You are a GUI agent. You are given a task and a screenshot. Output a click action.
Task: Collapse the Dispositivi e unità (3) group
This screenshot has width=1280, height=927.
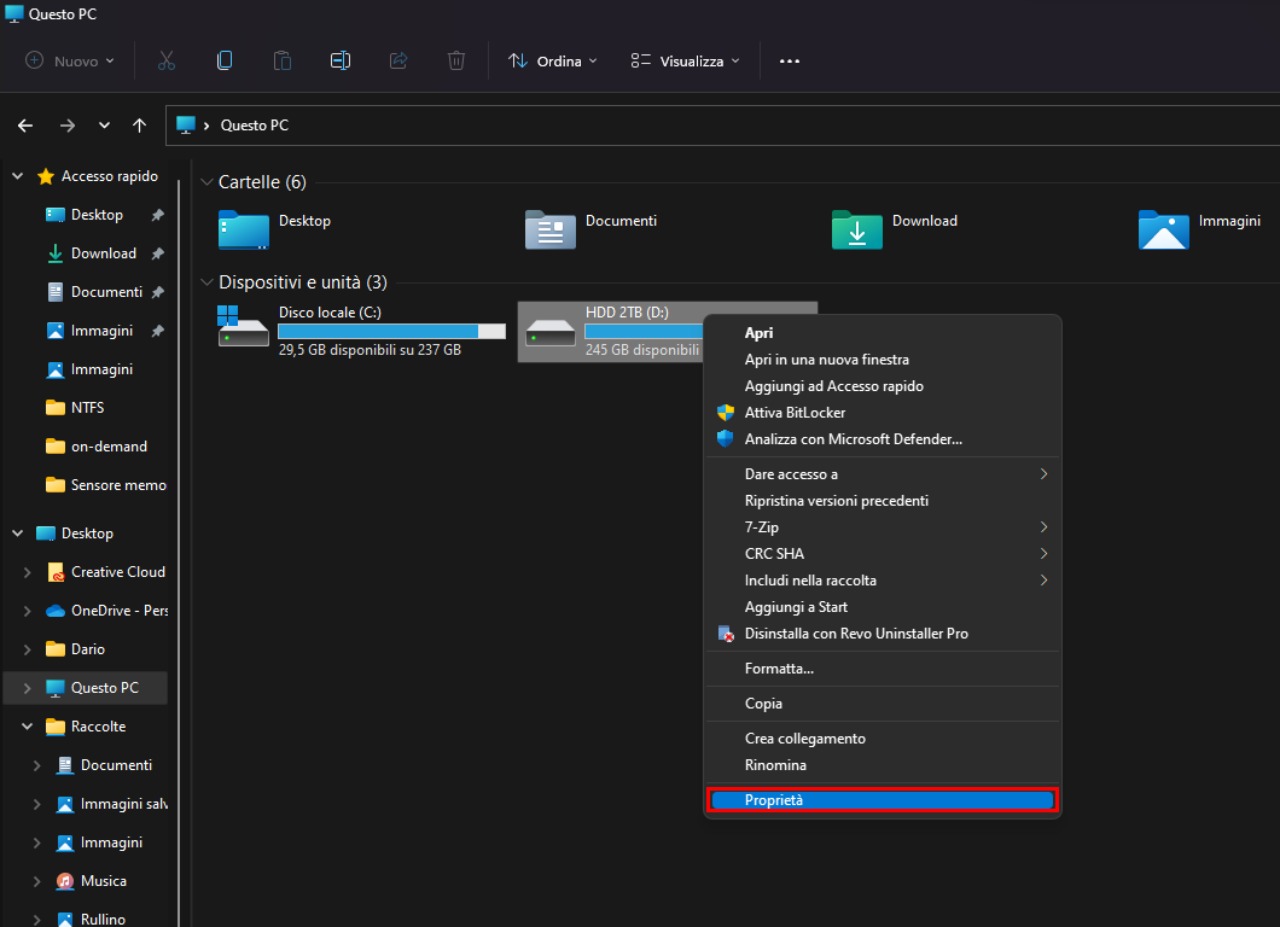(x=207, y=282)
